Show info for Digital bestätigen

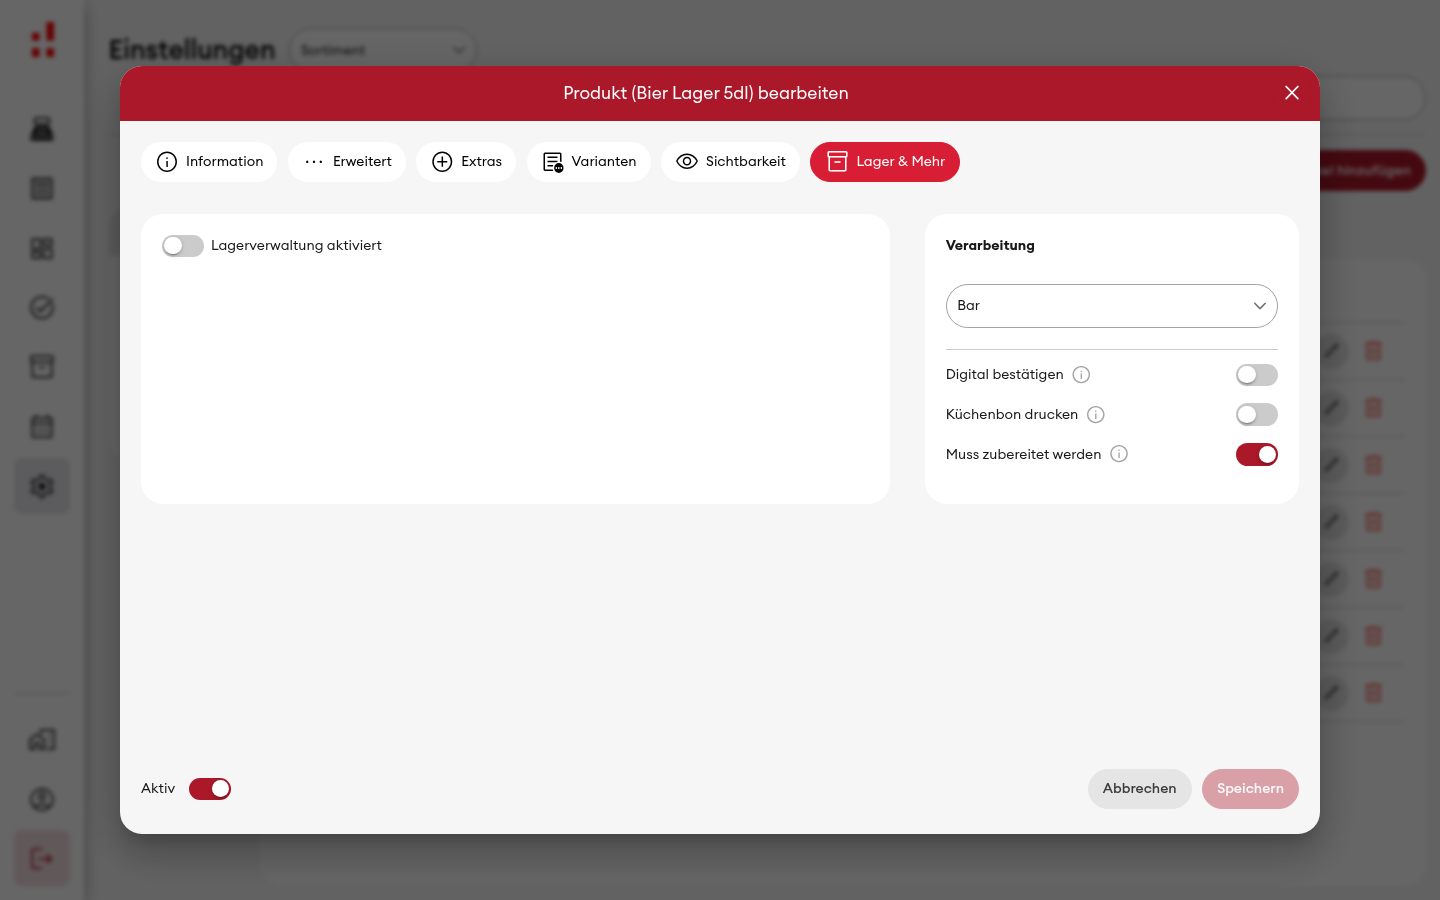pos(1081,375)
